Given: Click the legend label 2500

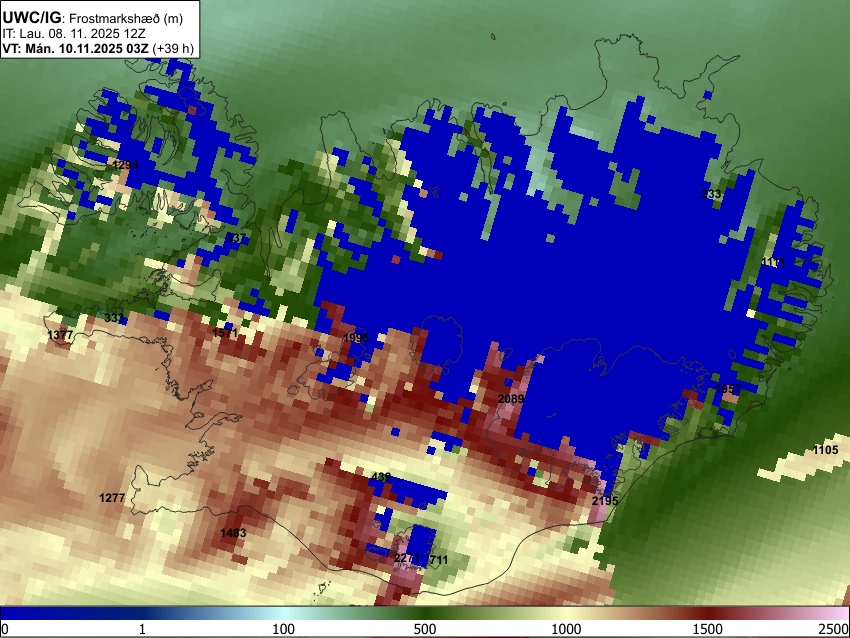Looking at the screenshot, I should [x=835, y=629].
